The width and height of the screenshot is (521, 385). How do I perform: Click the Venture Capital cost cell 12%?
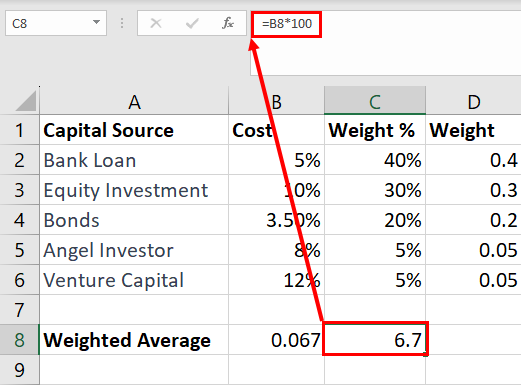[276, 280]
